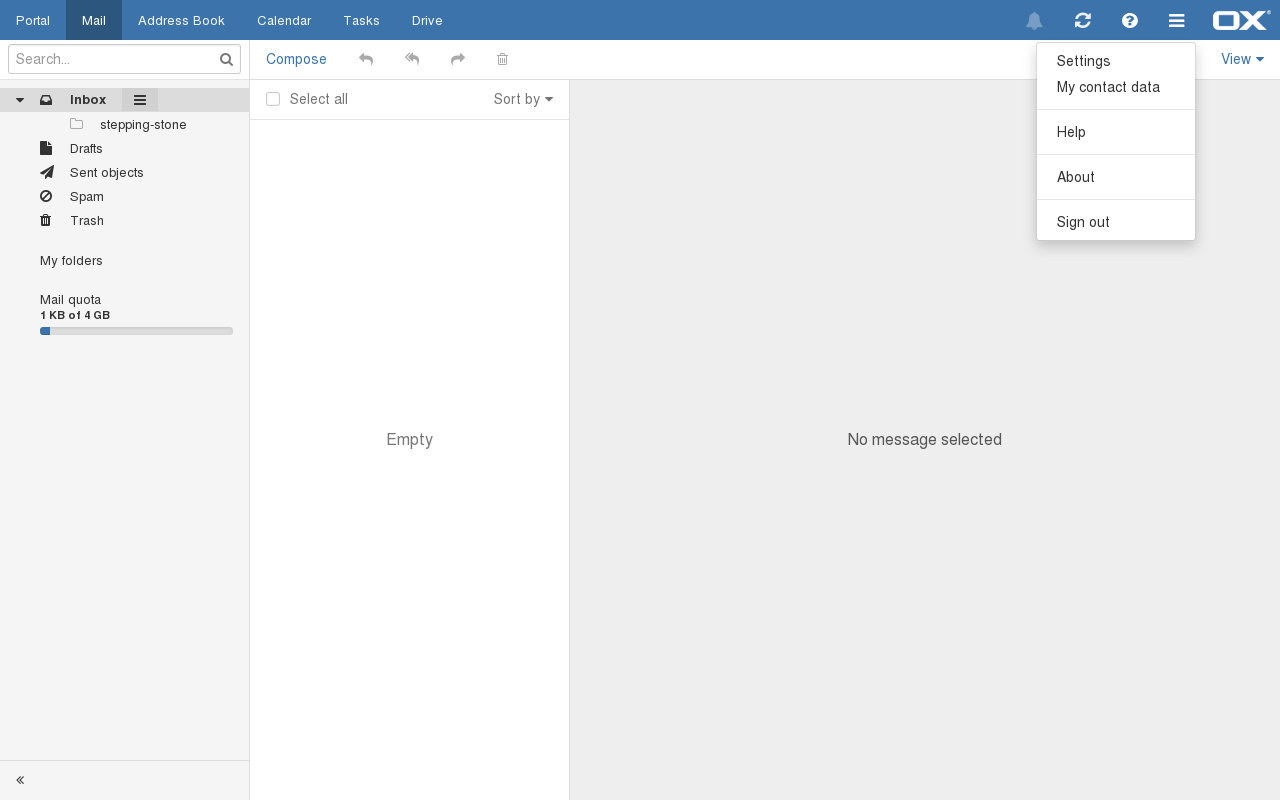This screenshot has width=1280, height=800.
Task: Expand the View dropdown
Action: point(1242,59)
